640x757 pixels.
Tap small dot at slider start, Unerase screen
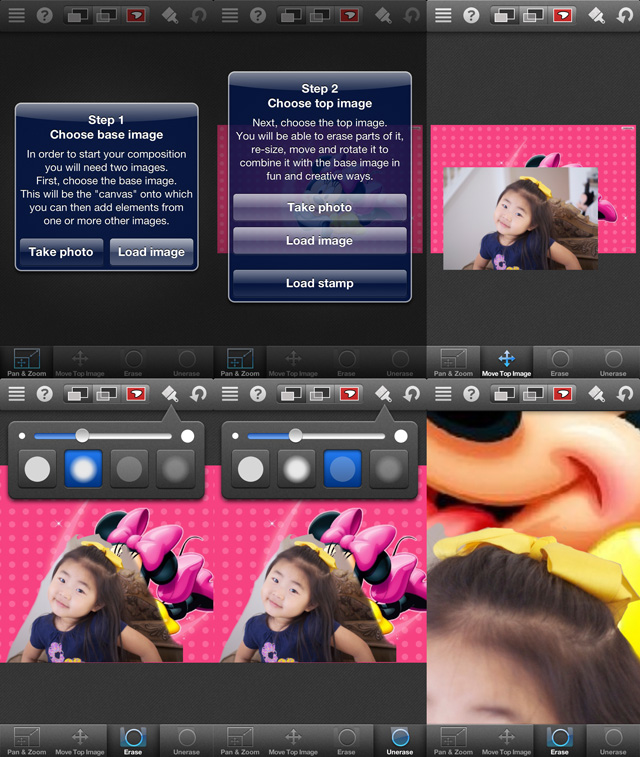pos(235,436)
